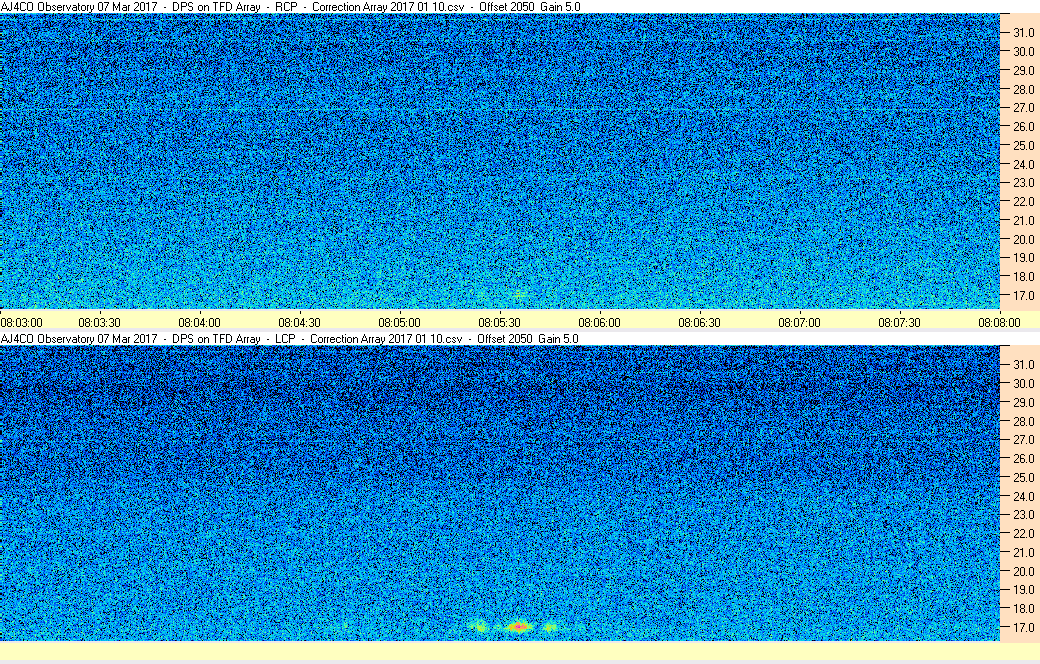Click the 08:06:00 time axis label
The image size is (1040, 664).
click(600, 323)
